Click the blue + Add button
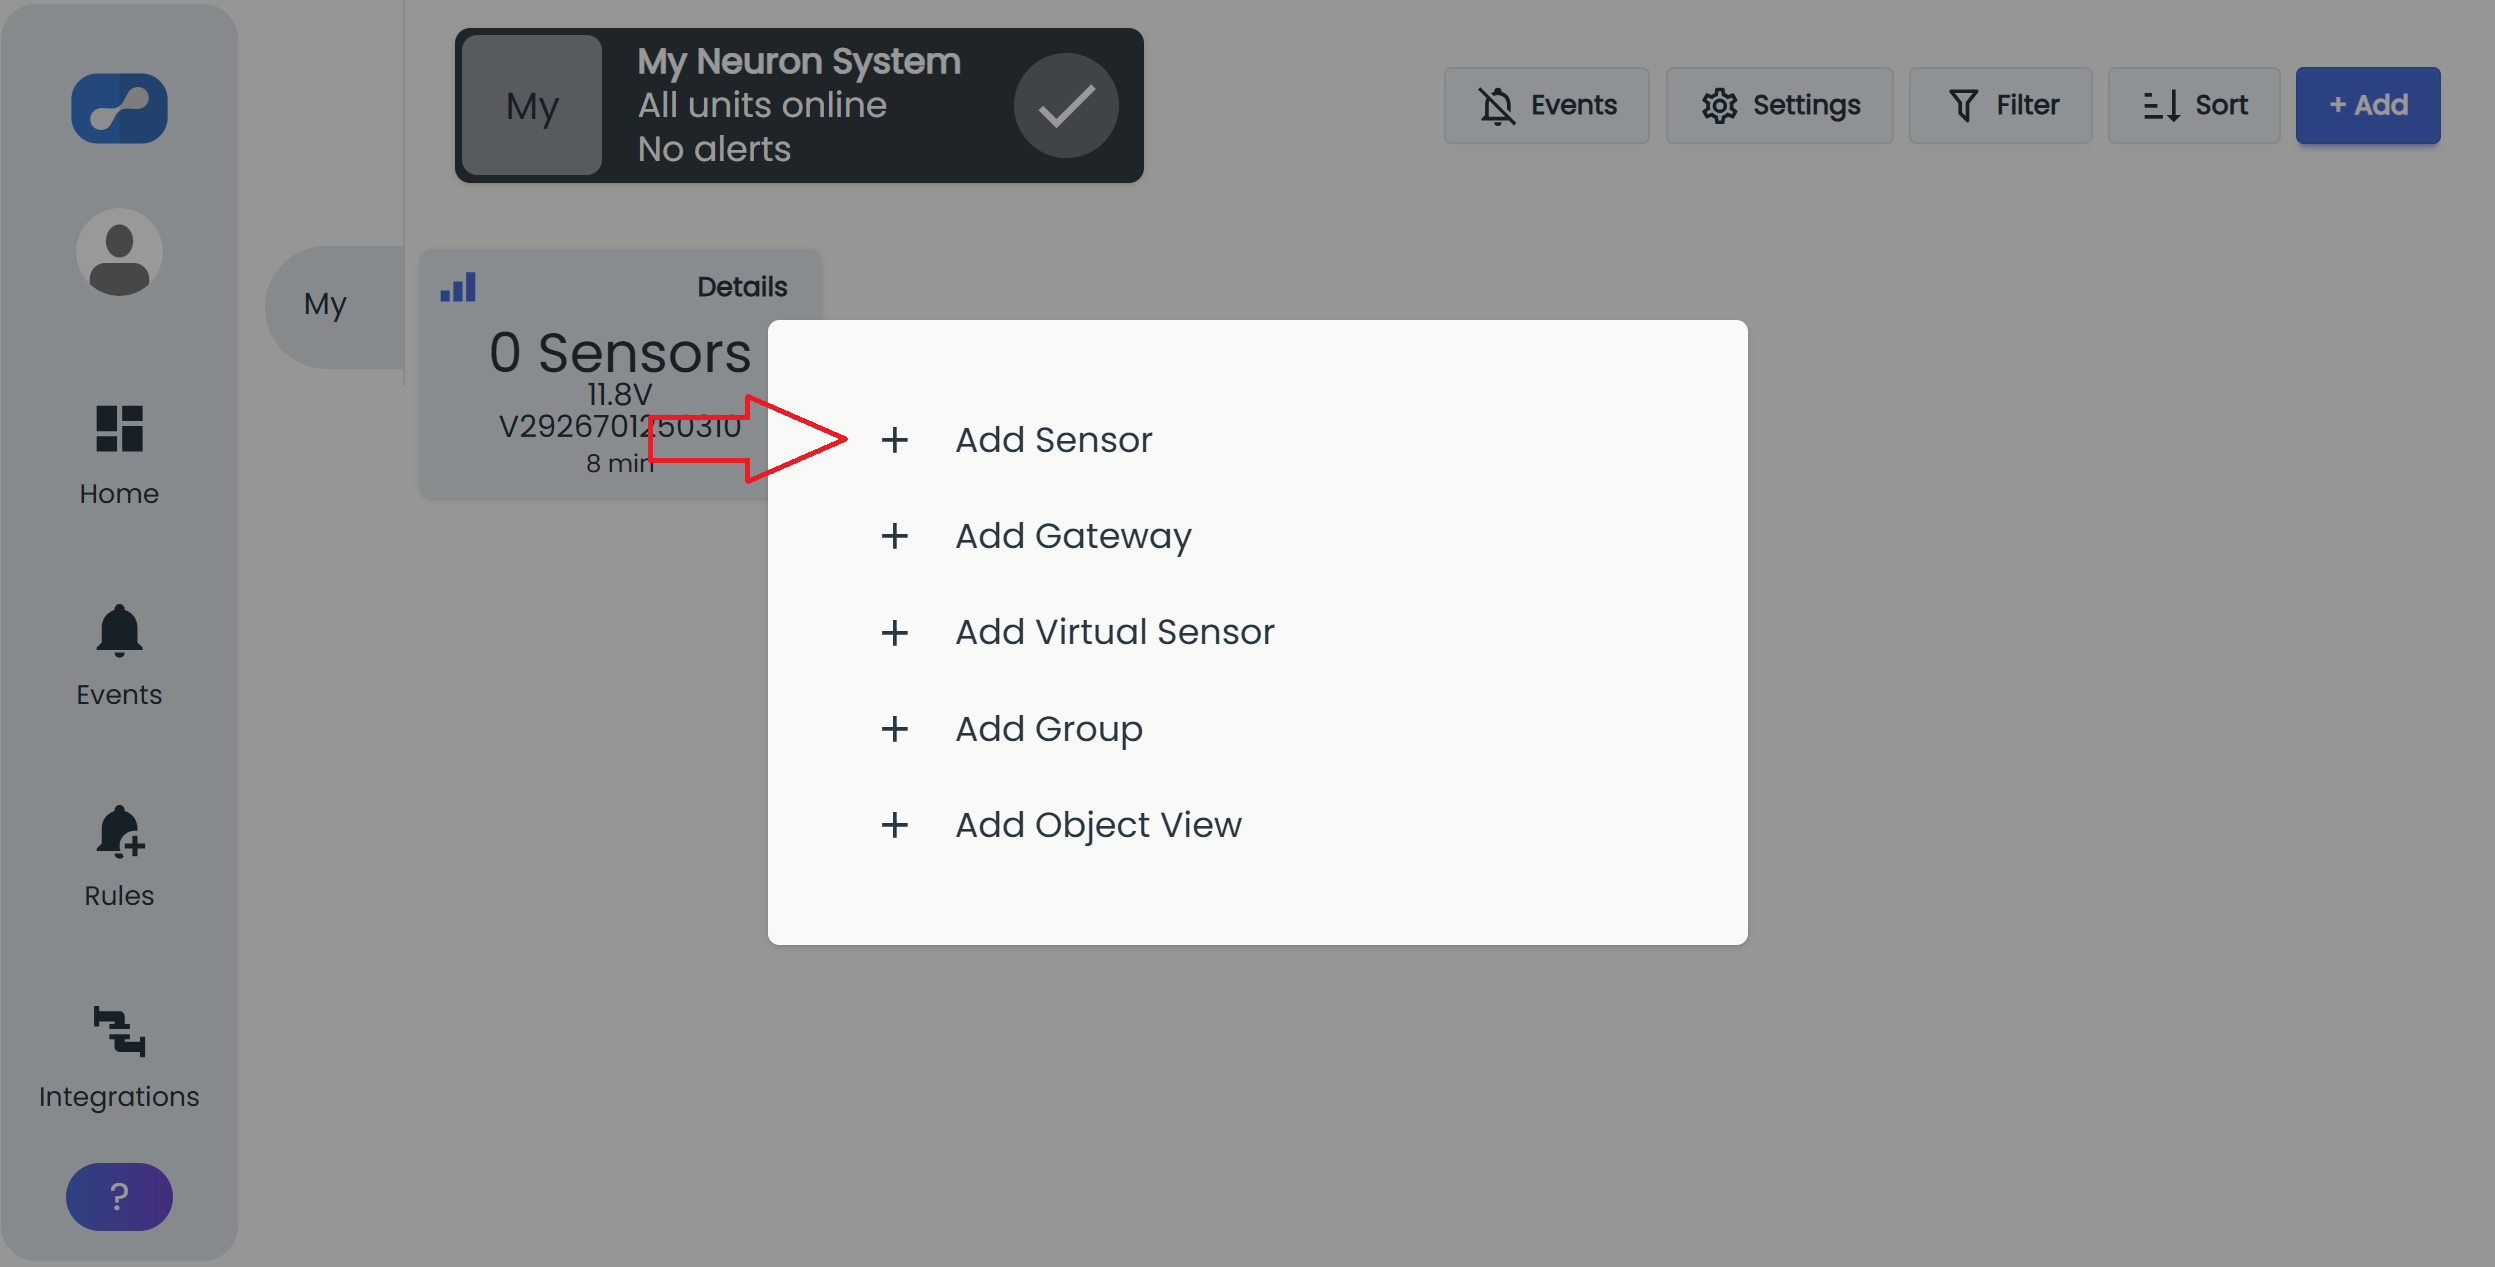 [x=2368, y=105]
